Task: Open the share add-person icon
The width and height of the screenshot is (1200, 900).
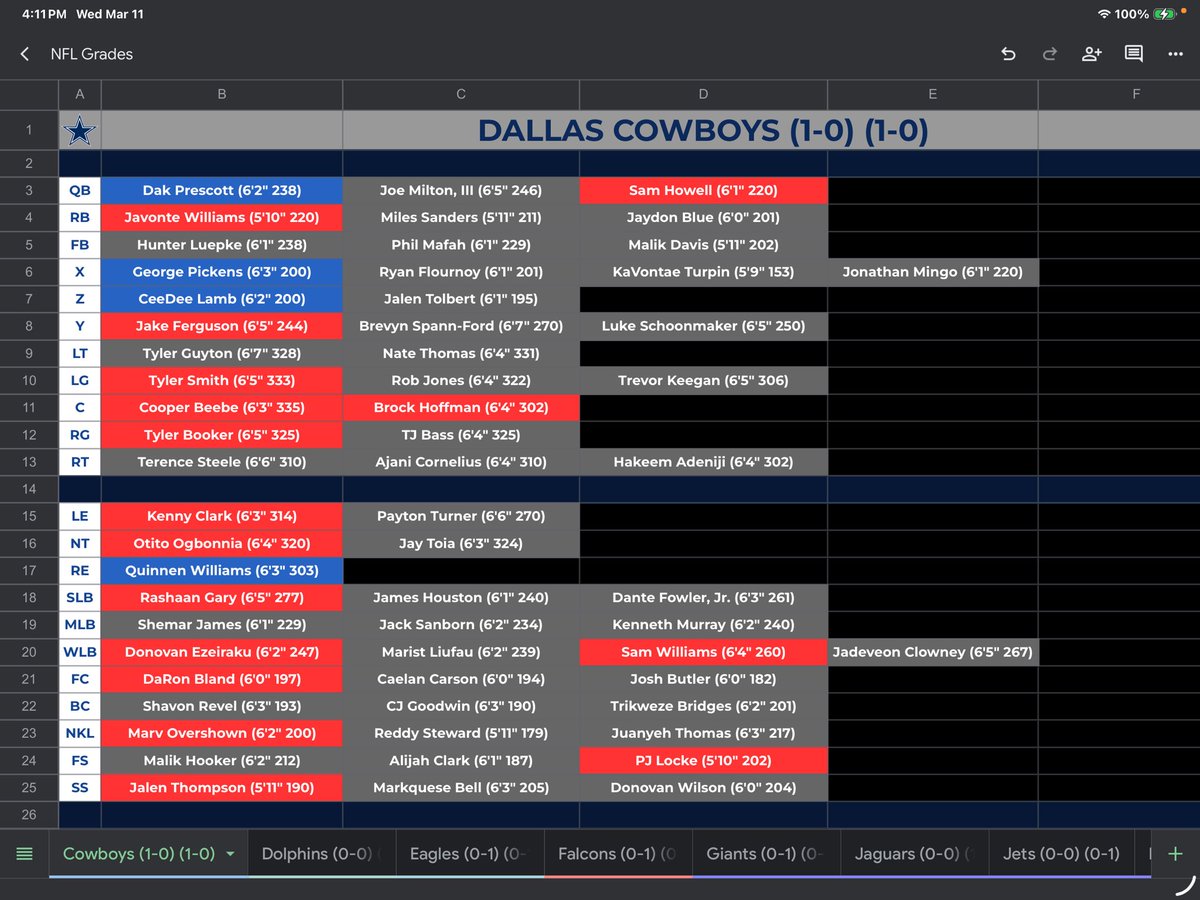Action: click(x=1091, y=54)
